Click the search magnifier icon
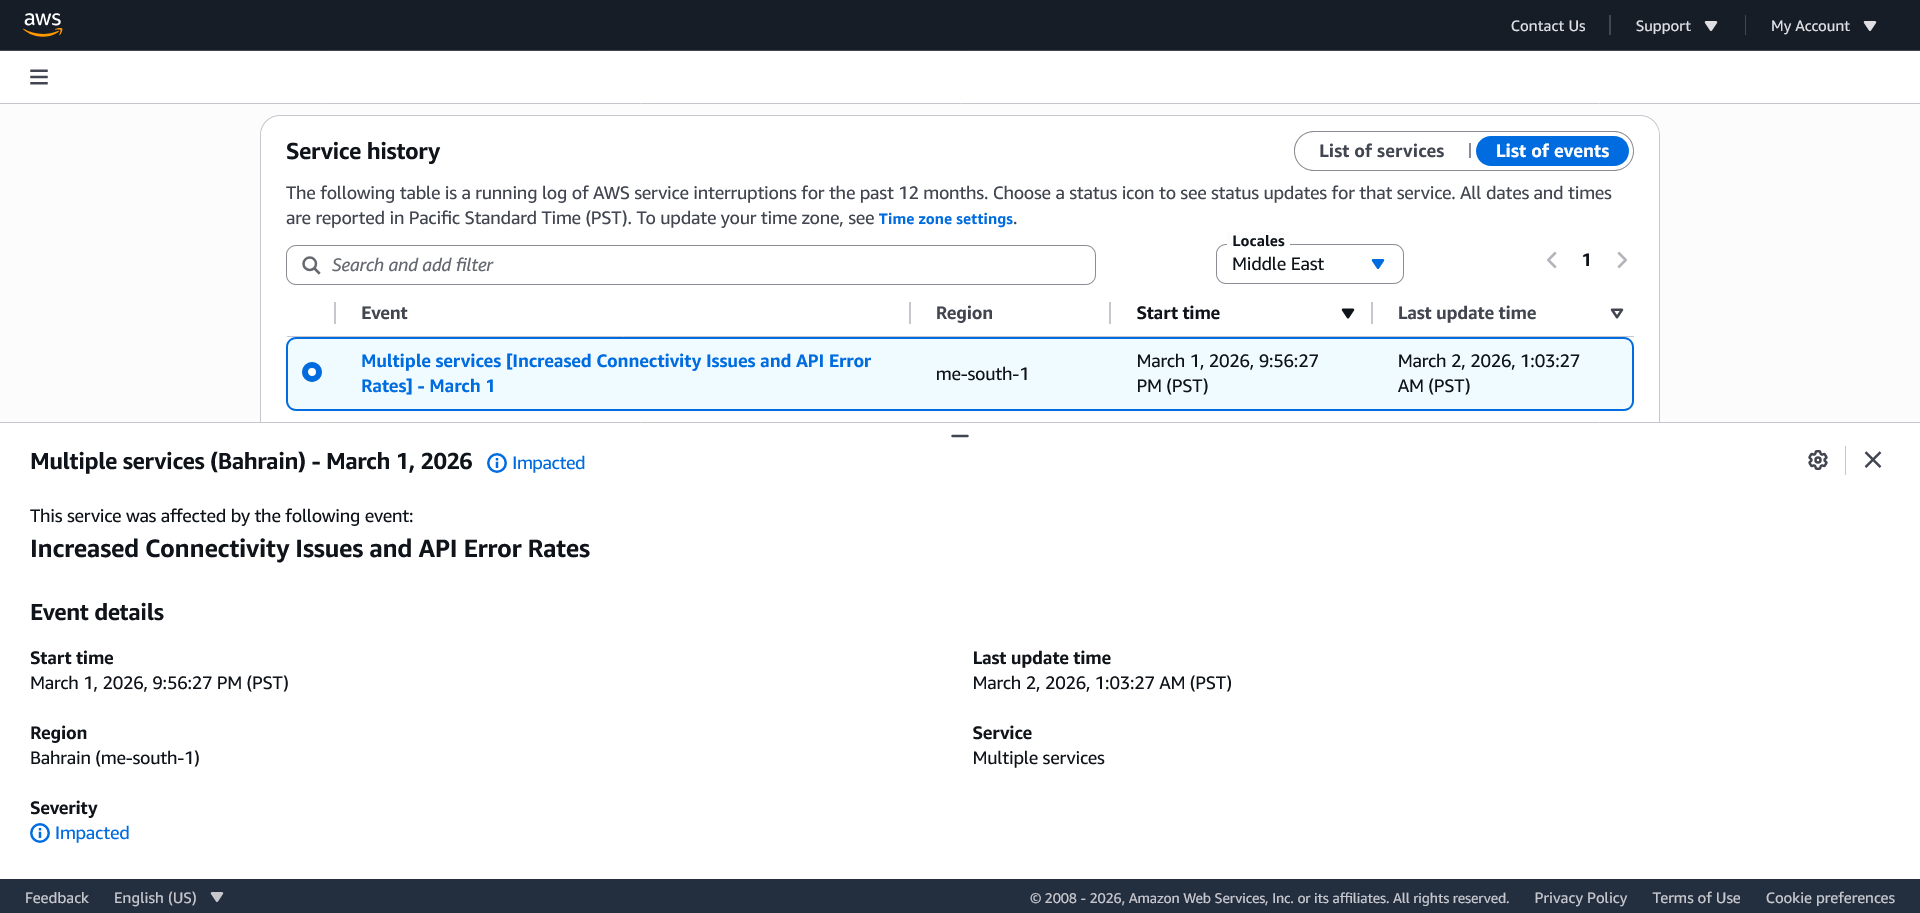 tap(311, 265)
